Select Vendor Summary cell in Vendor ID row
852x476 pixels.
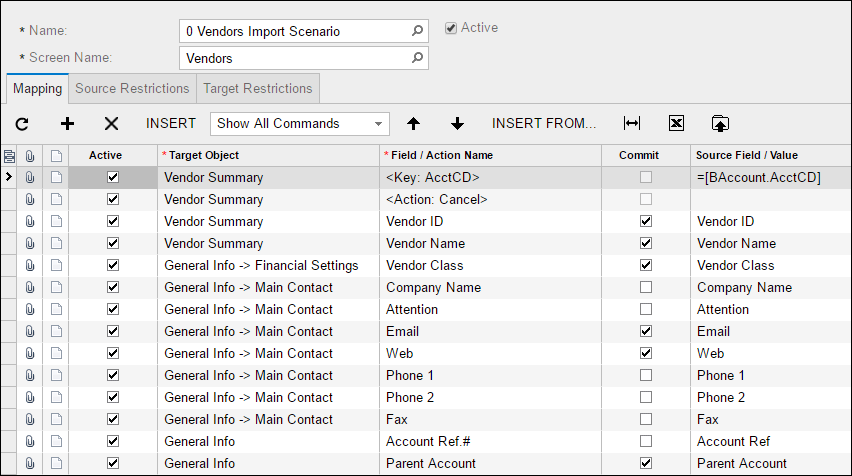pos(268,221)
